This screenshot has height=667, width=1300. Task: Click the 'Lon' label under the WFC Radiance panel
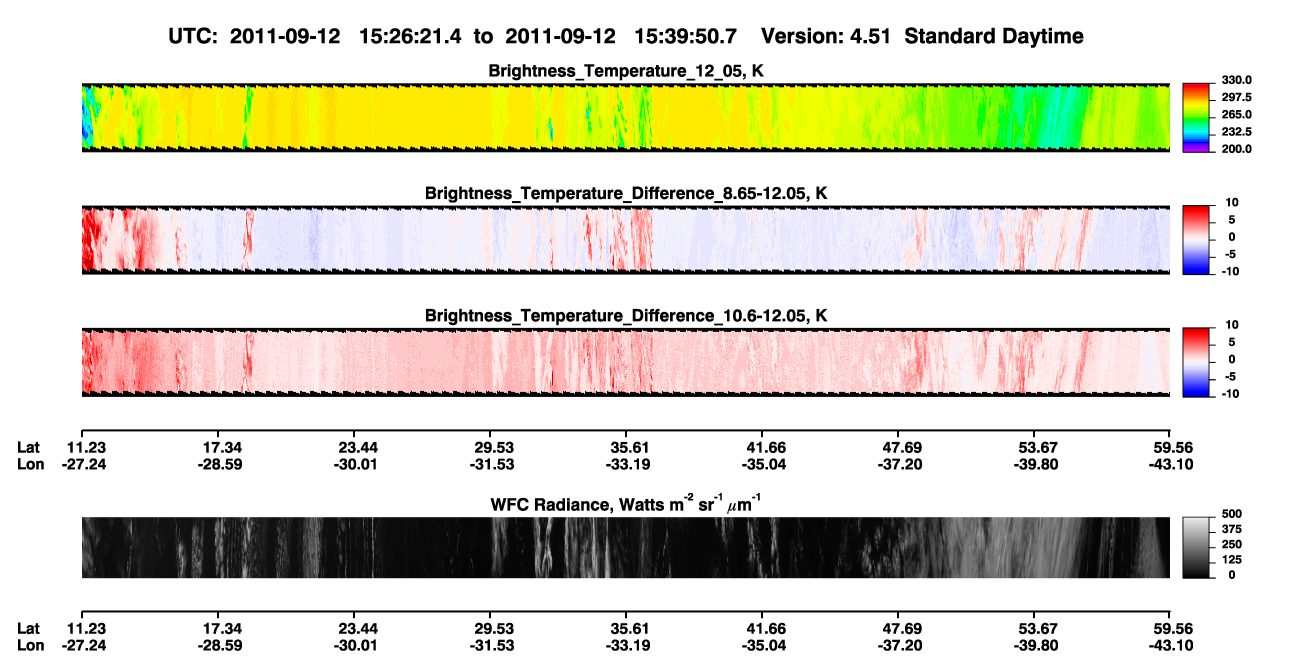[30, 645]
